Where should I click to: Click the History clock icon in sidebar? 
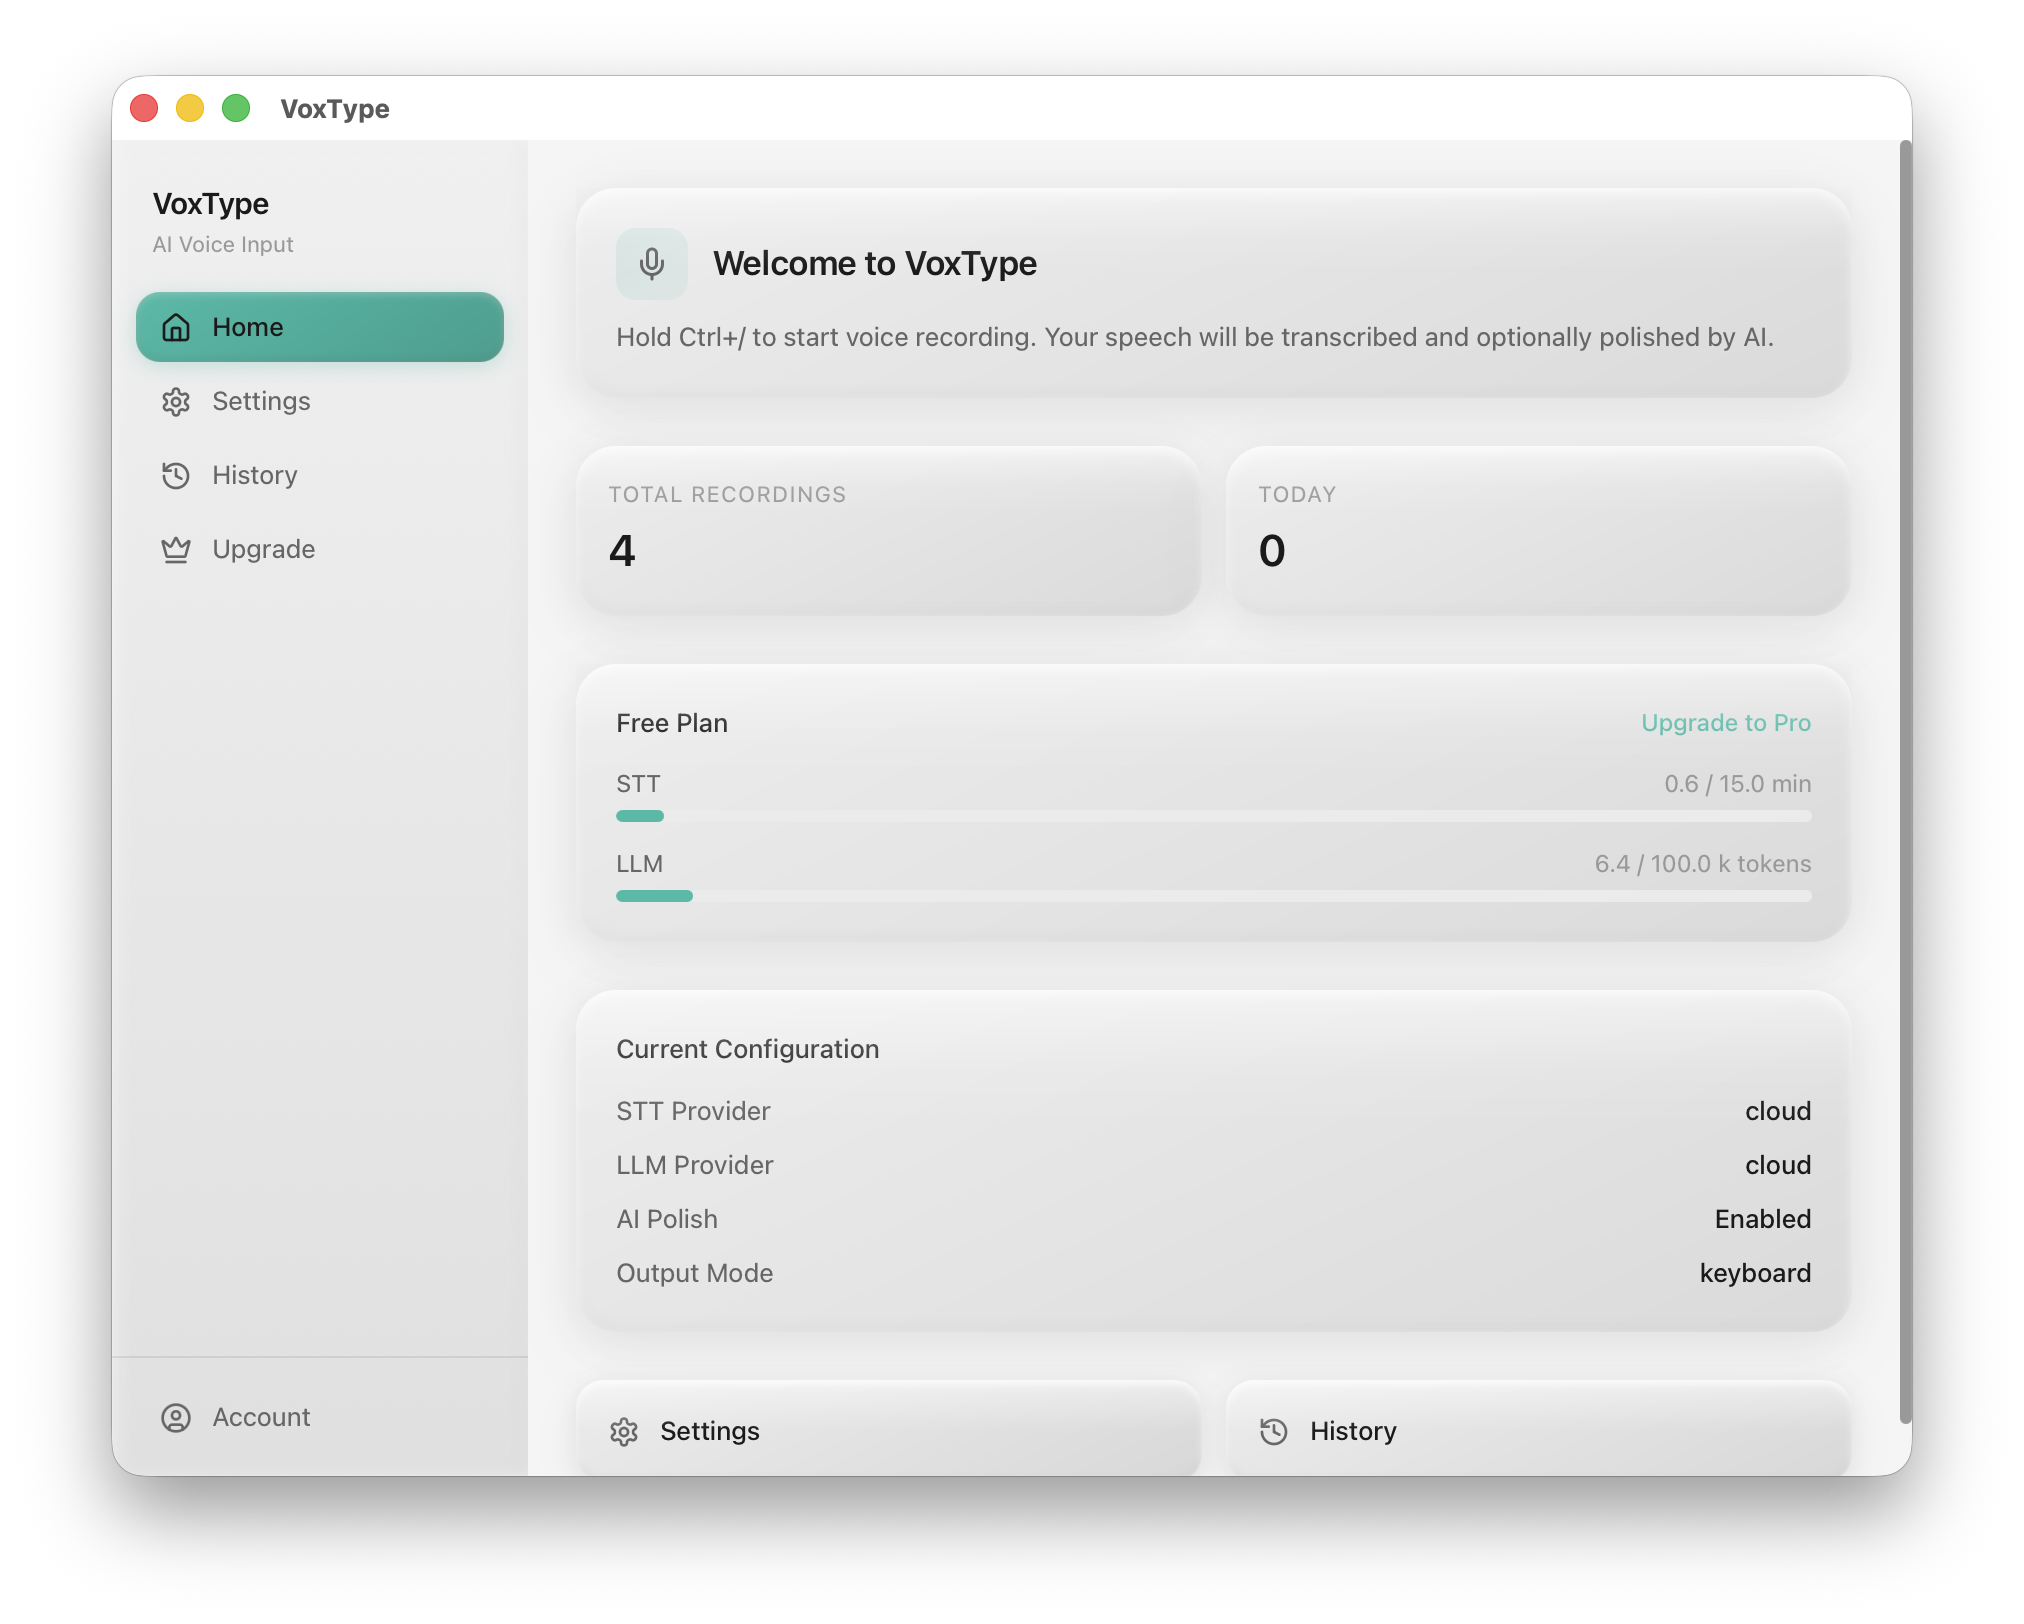[x=176, y=476]
